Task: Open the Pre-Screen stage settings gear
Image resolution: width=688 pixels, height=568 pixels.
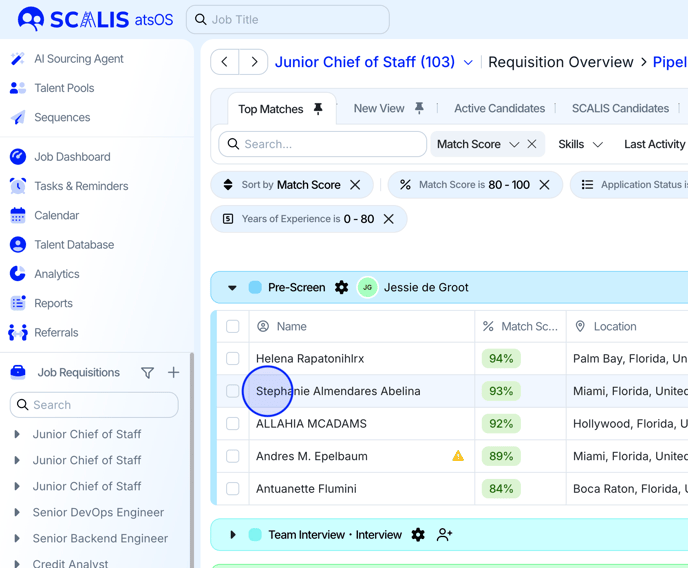Action: 342,288
